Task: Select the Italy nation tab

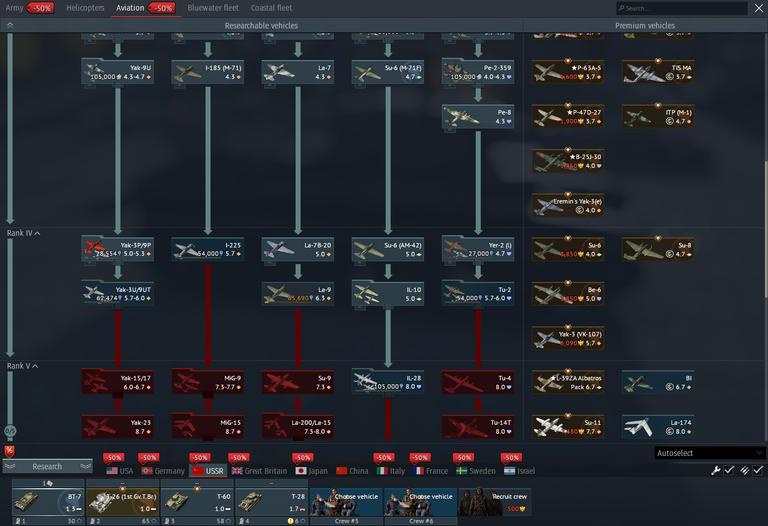Action: (391, 471)
